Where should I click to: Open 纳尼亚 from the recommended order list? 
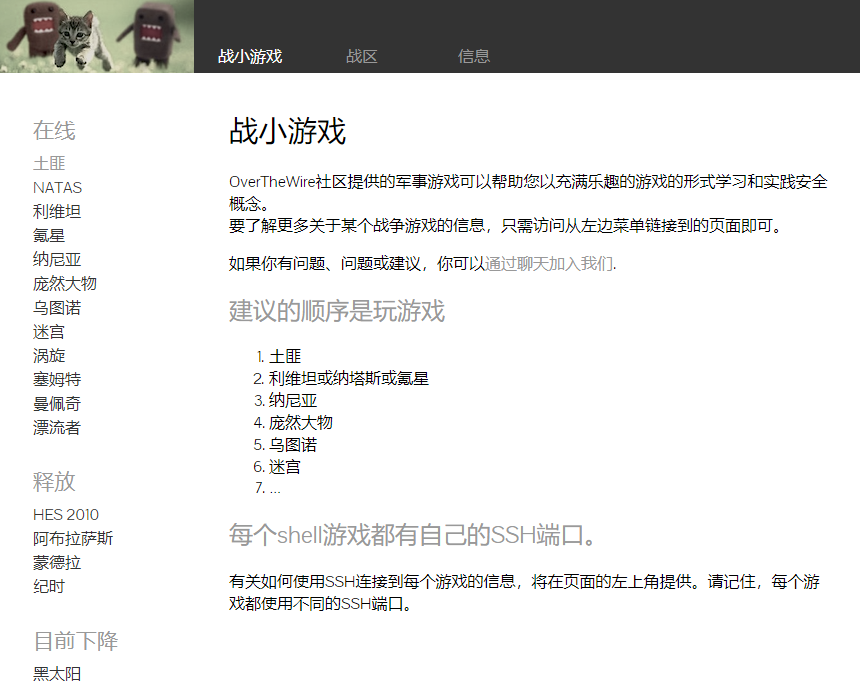(291, 399)
